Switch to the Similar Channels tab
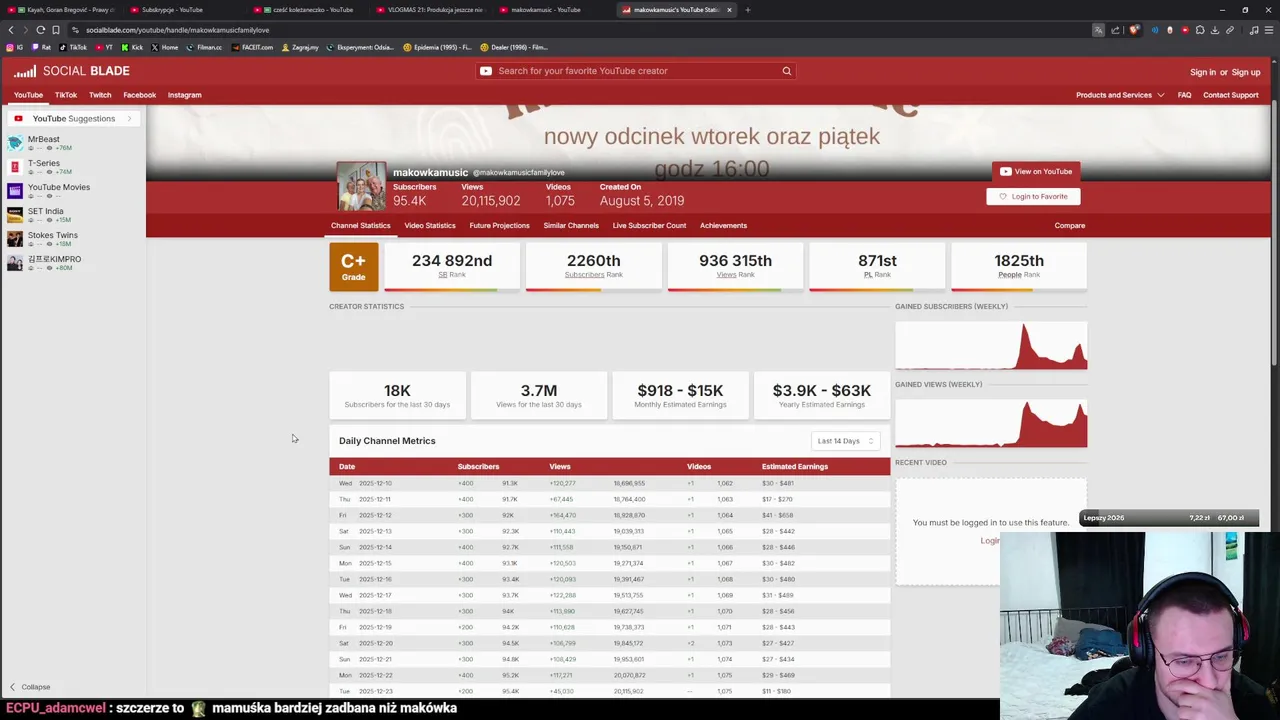 click(x=571, y=226)
